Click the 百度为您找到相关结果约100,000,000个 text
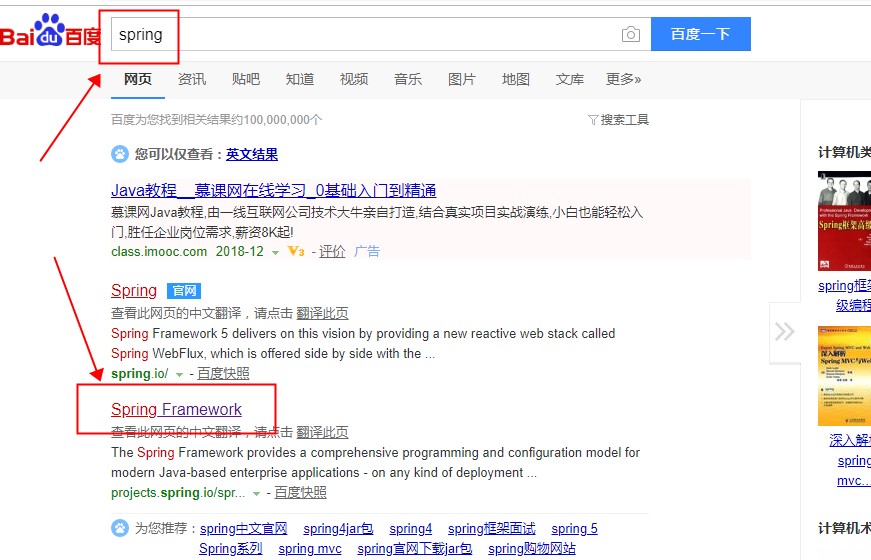Image resolution: width=871 pixels, height=560 pixels. pos(217,120)
